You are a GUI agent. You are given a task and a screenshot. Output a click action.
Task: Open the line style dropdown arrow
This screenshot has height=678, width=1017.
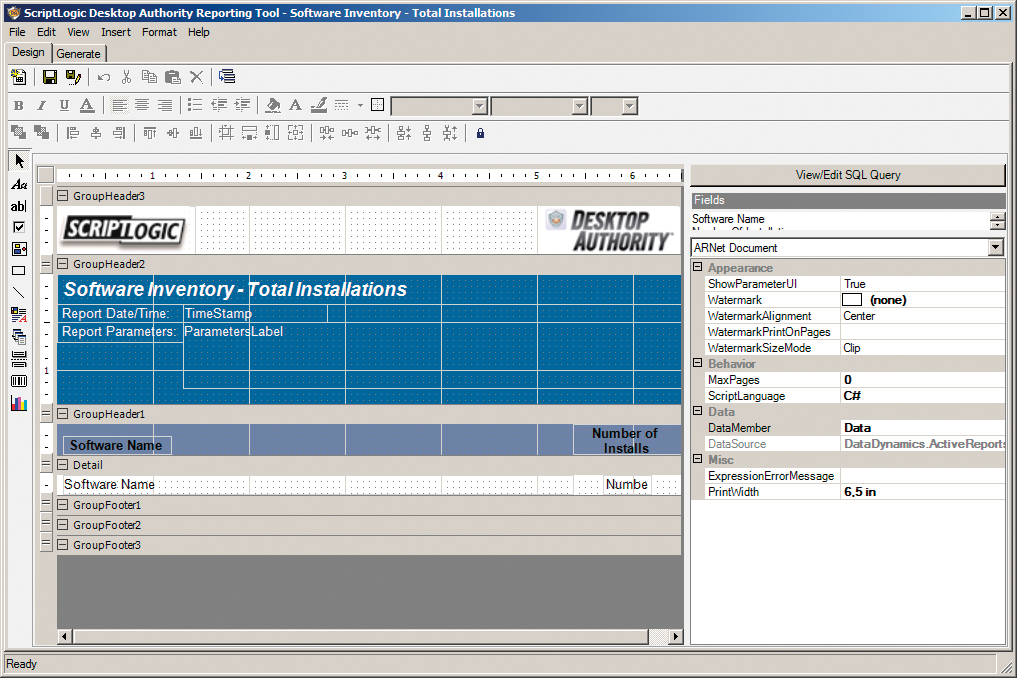[x=360, y=105]
